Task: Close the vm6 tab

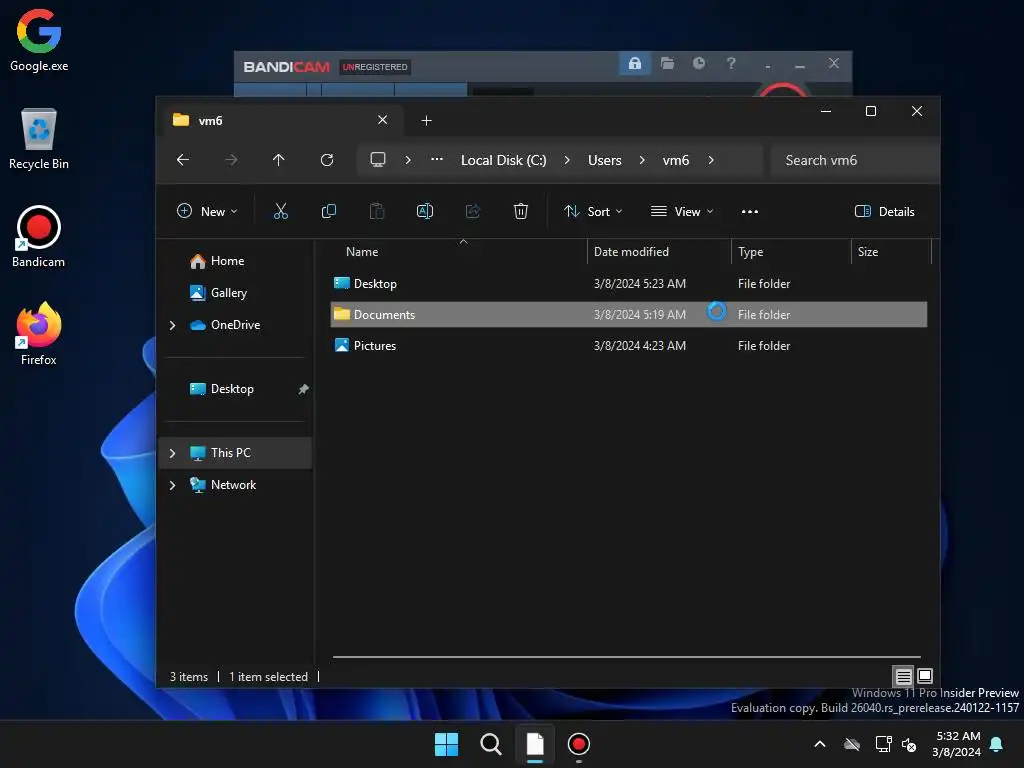Action: tap(383, 120)
